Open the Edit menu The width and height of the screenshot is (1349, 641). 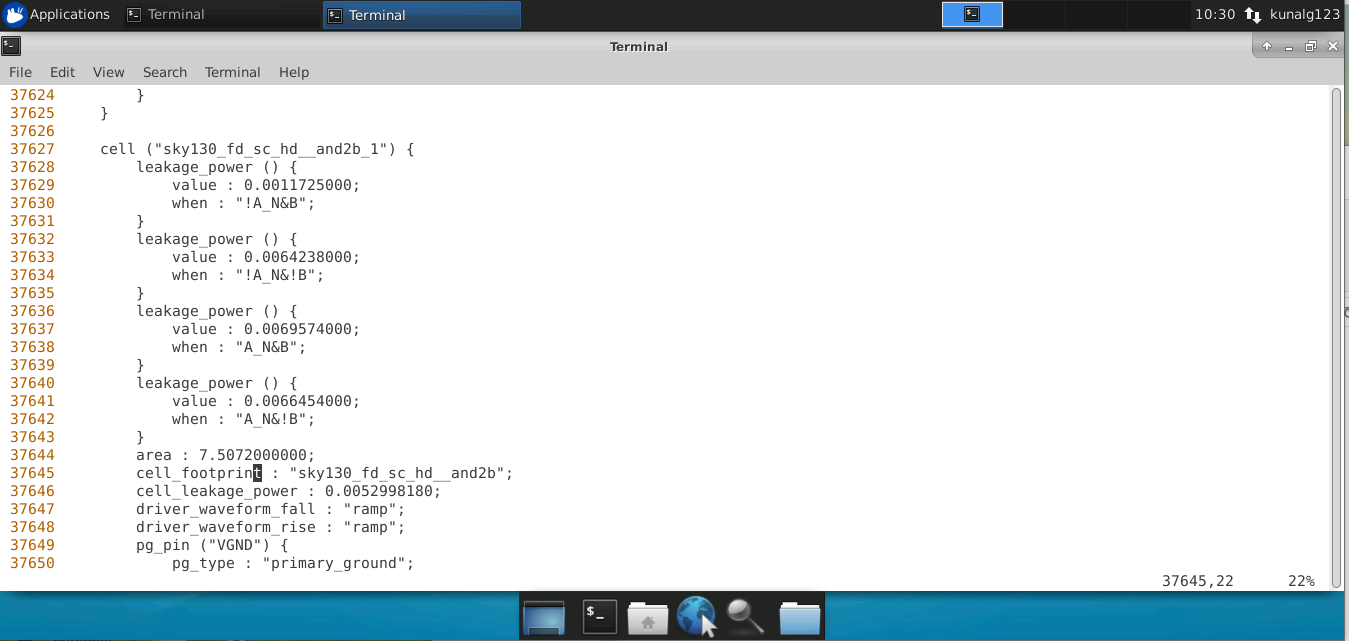[x=62, y=72]
